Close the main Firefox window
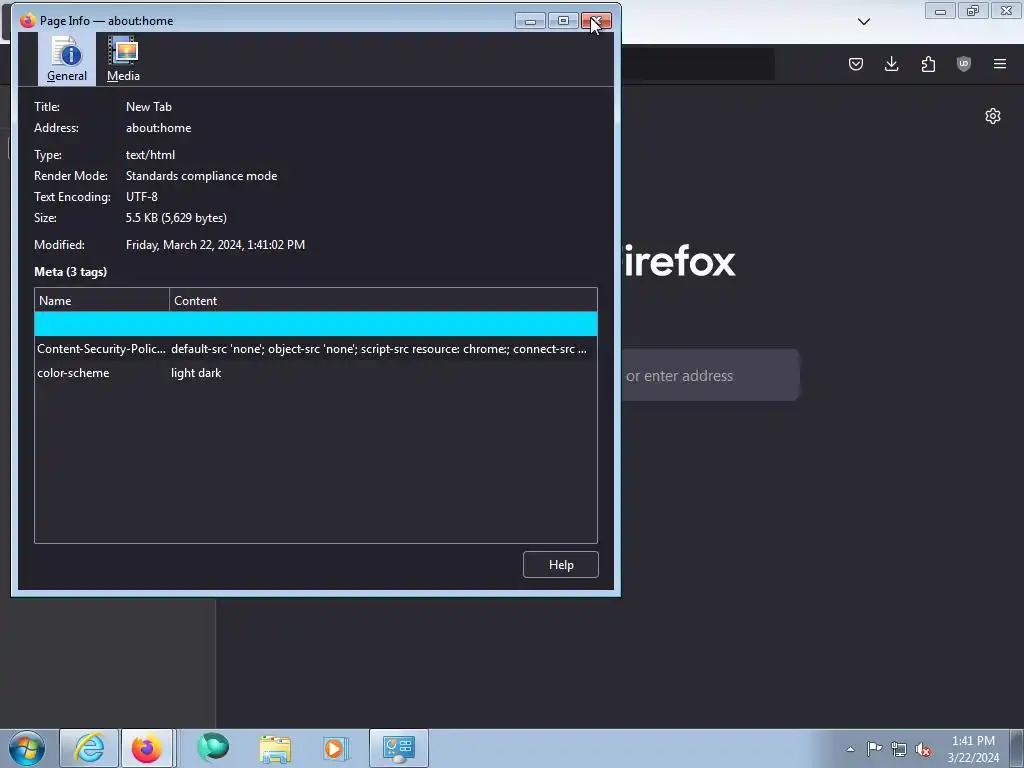 (x=1006, y=11)
